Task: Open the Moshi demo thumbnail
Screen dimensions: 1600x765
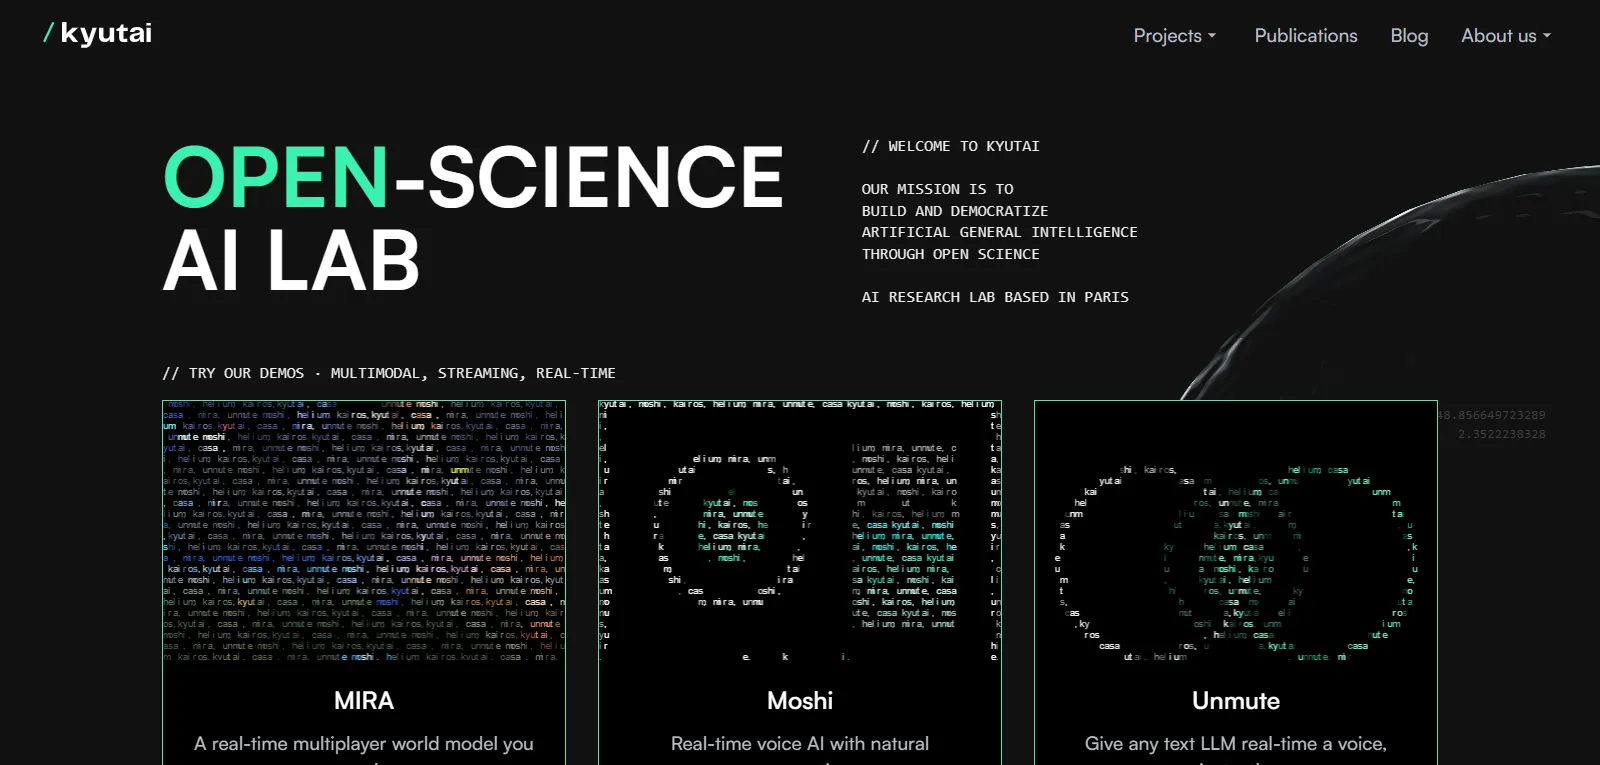Action: pos(800,531)
